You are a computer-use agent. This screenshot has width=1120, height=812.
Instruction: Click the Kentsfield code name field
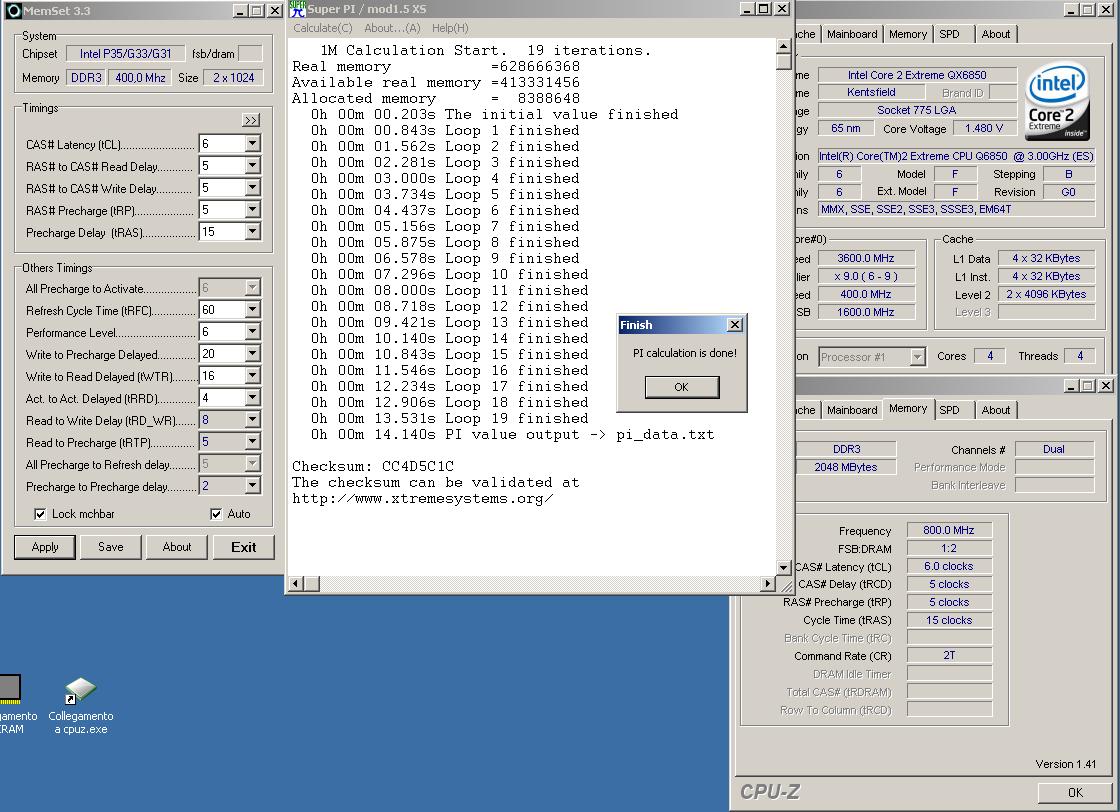[871, 92]
